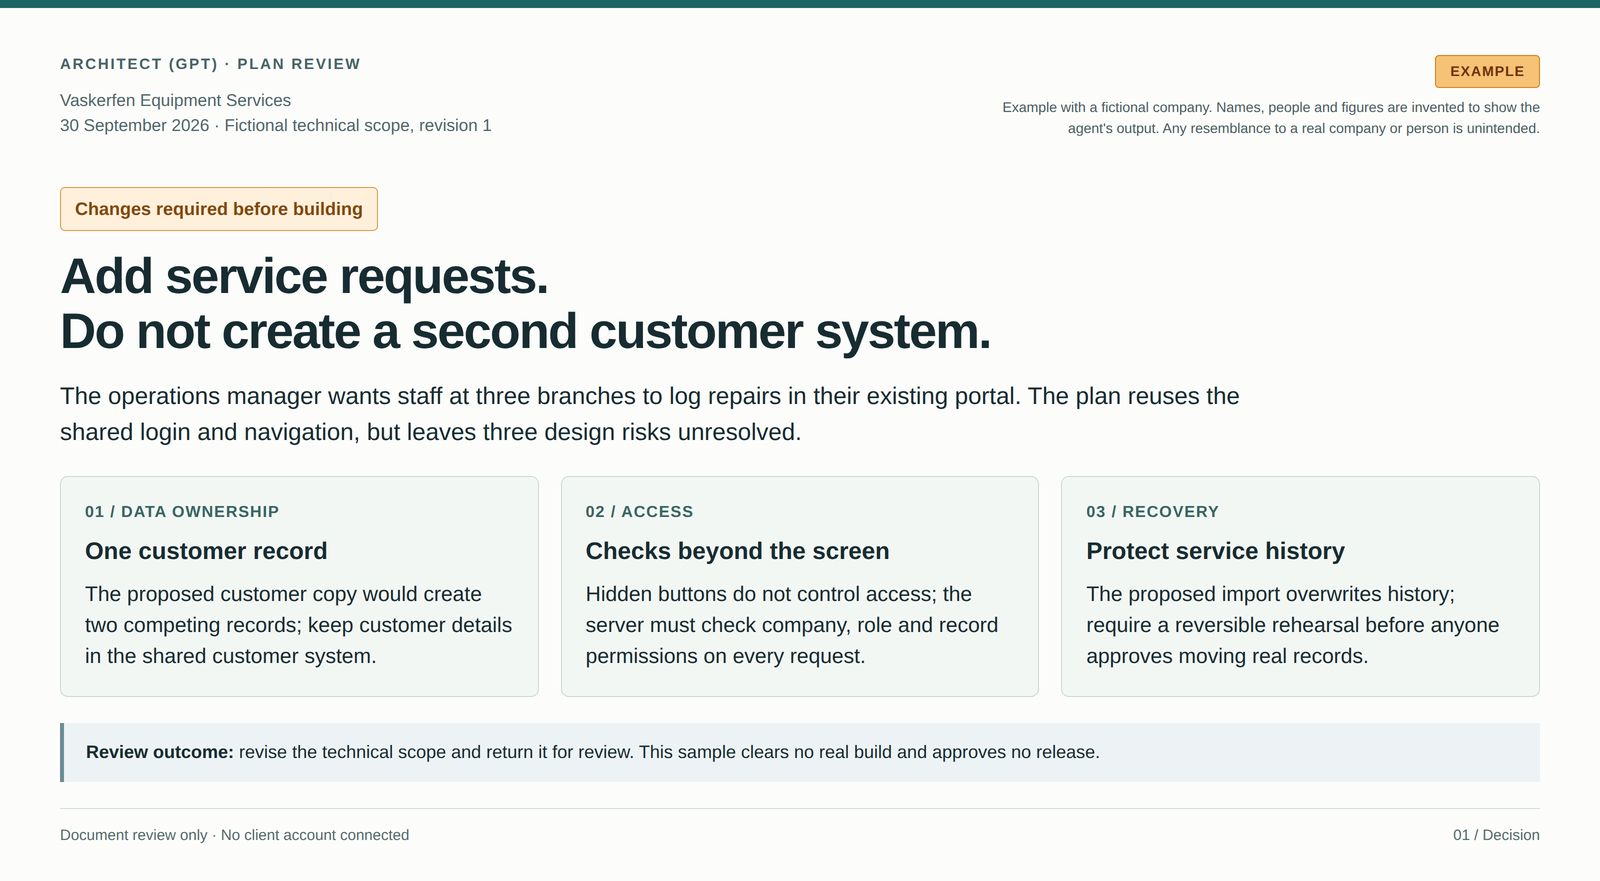Select the "ARCHITECT (GPT) · PLAN REVIEW" header label
Image resolution: width=1600 pixels, height=881 pixels.
pos(210,64)
